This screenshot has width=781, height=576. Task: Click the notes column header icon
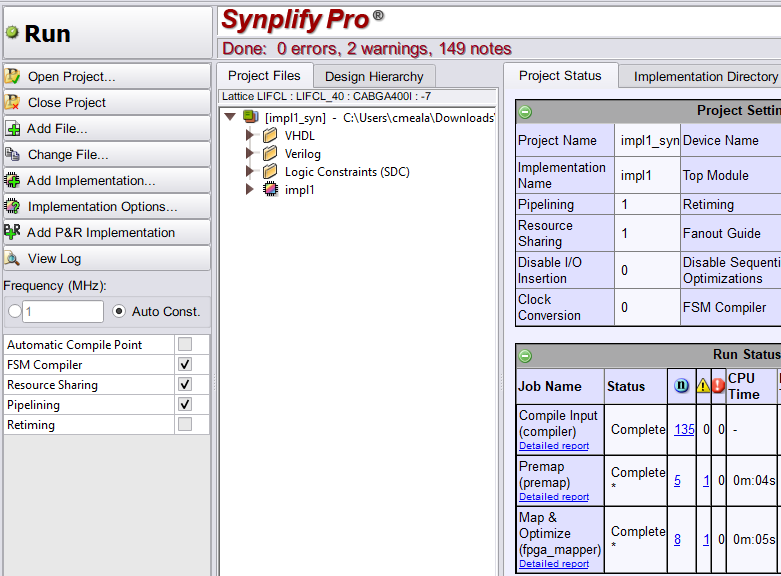[681, 385]
